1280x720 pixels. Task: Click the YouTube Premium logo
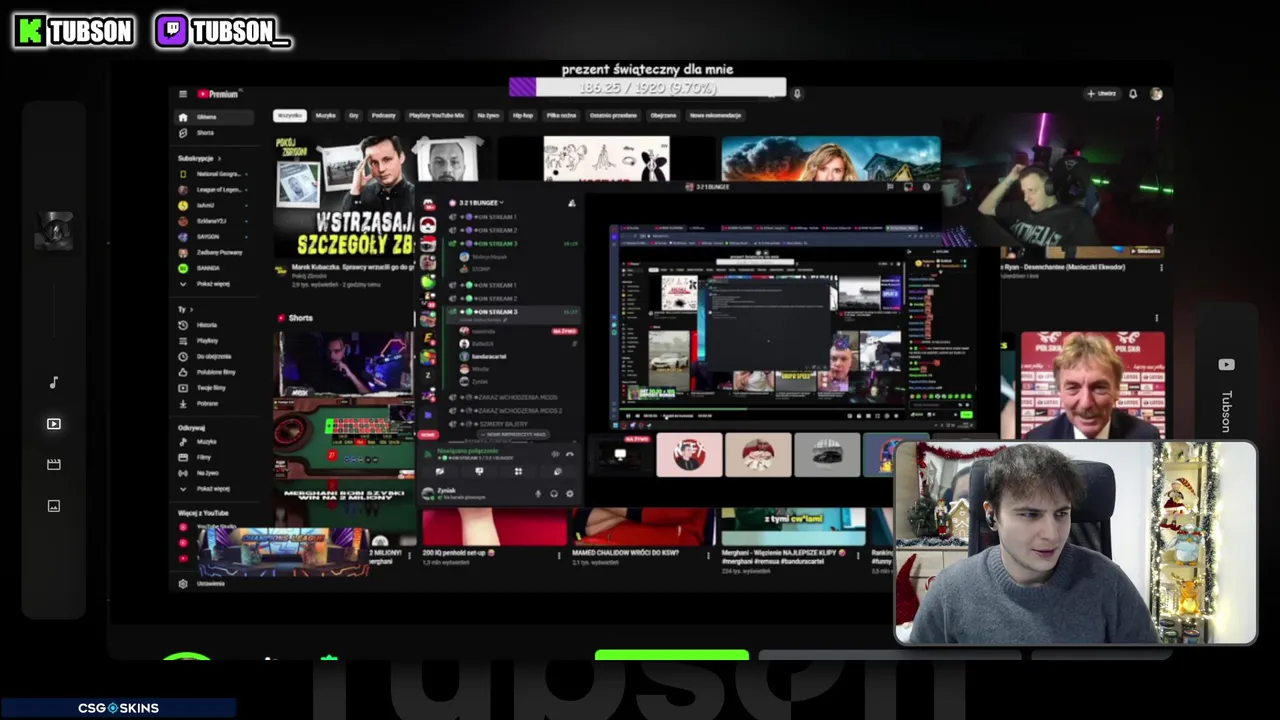[x=217, y=94]
